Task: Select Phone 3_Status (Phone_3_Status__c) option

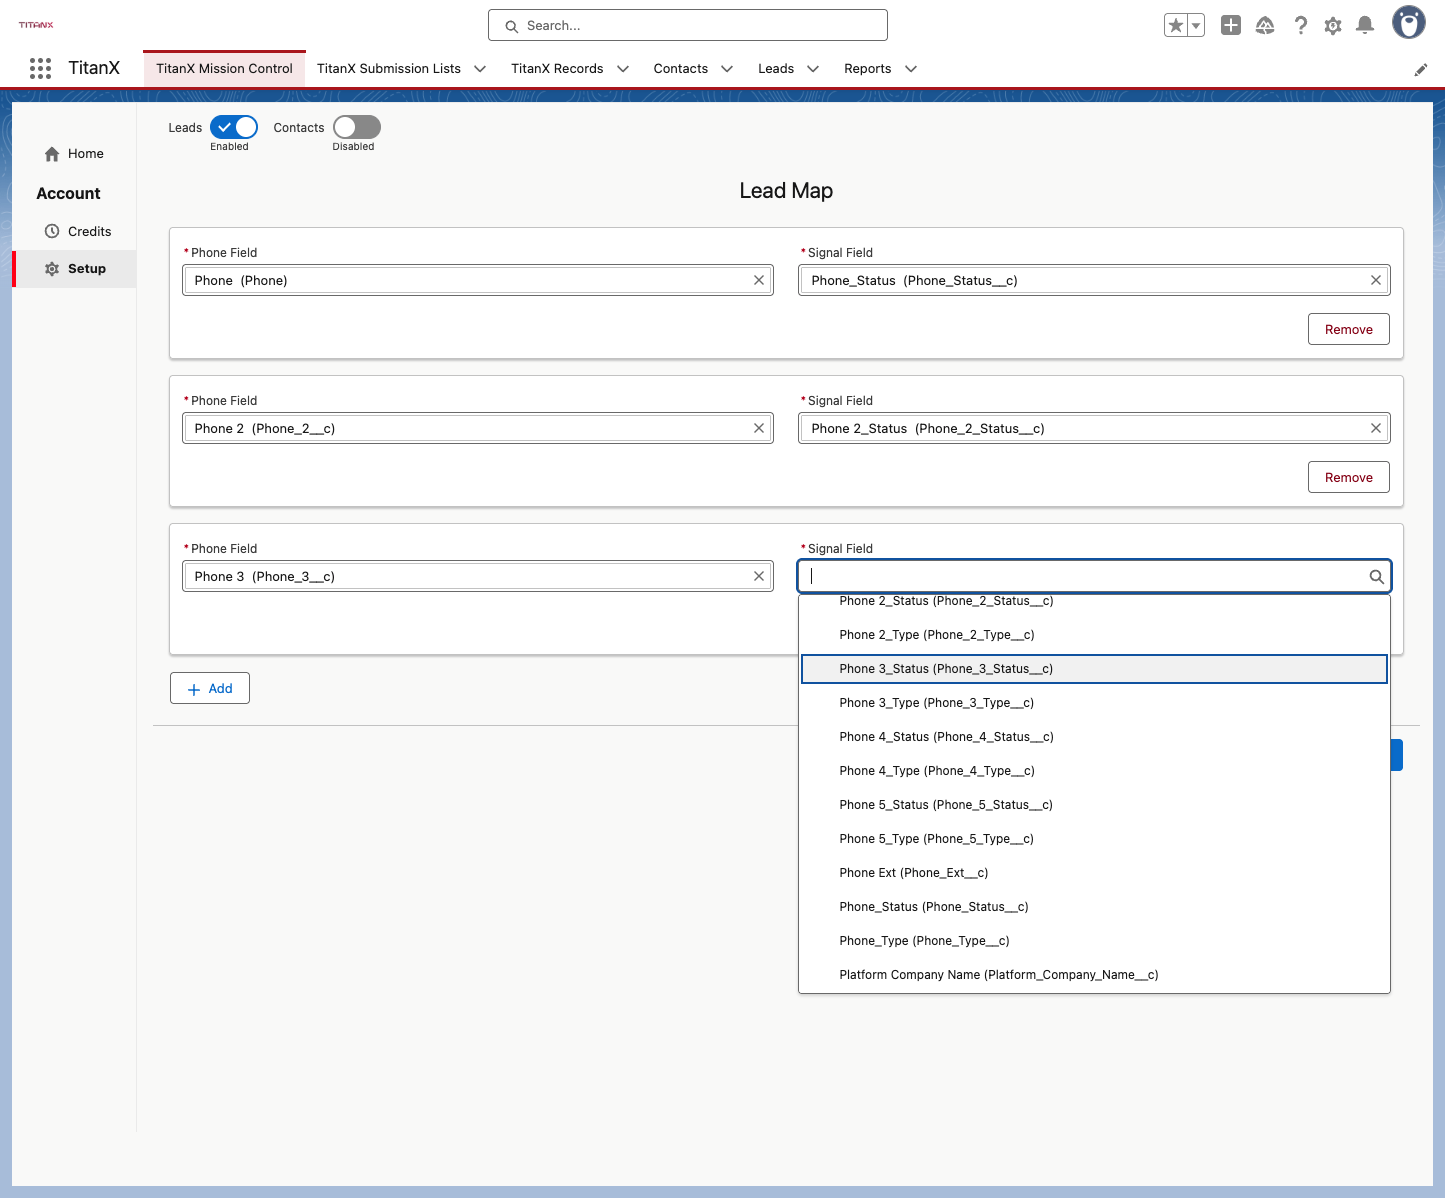Action: click(1094, 669)
